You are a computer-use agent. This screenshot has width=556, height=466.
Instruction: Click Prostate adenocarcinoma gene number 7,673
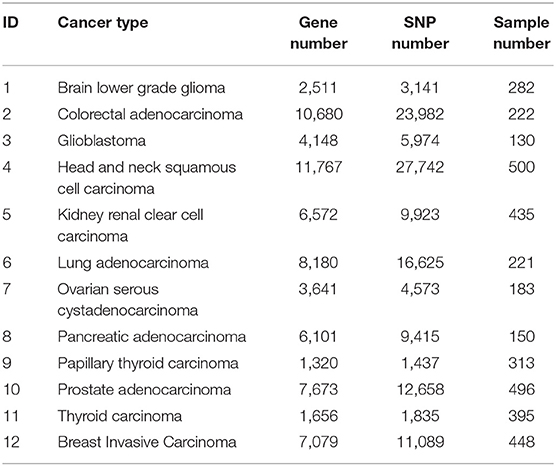tap(318, 389)
